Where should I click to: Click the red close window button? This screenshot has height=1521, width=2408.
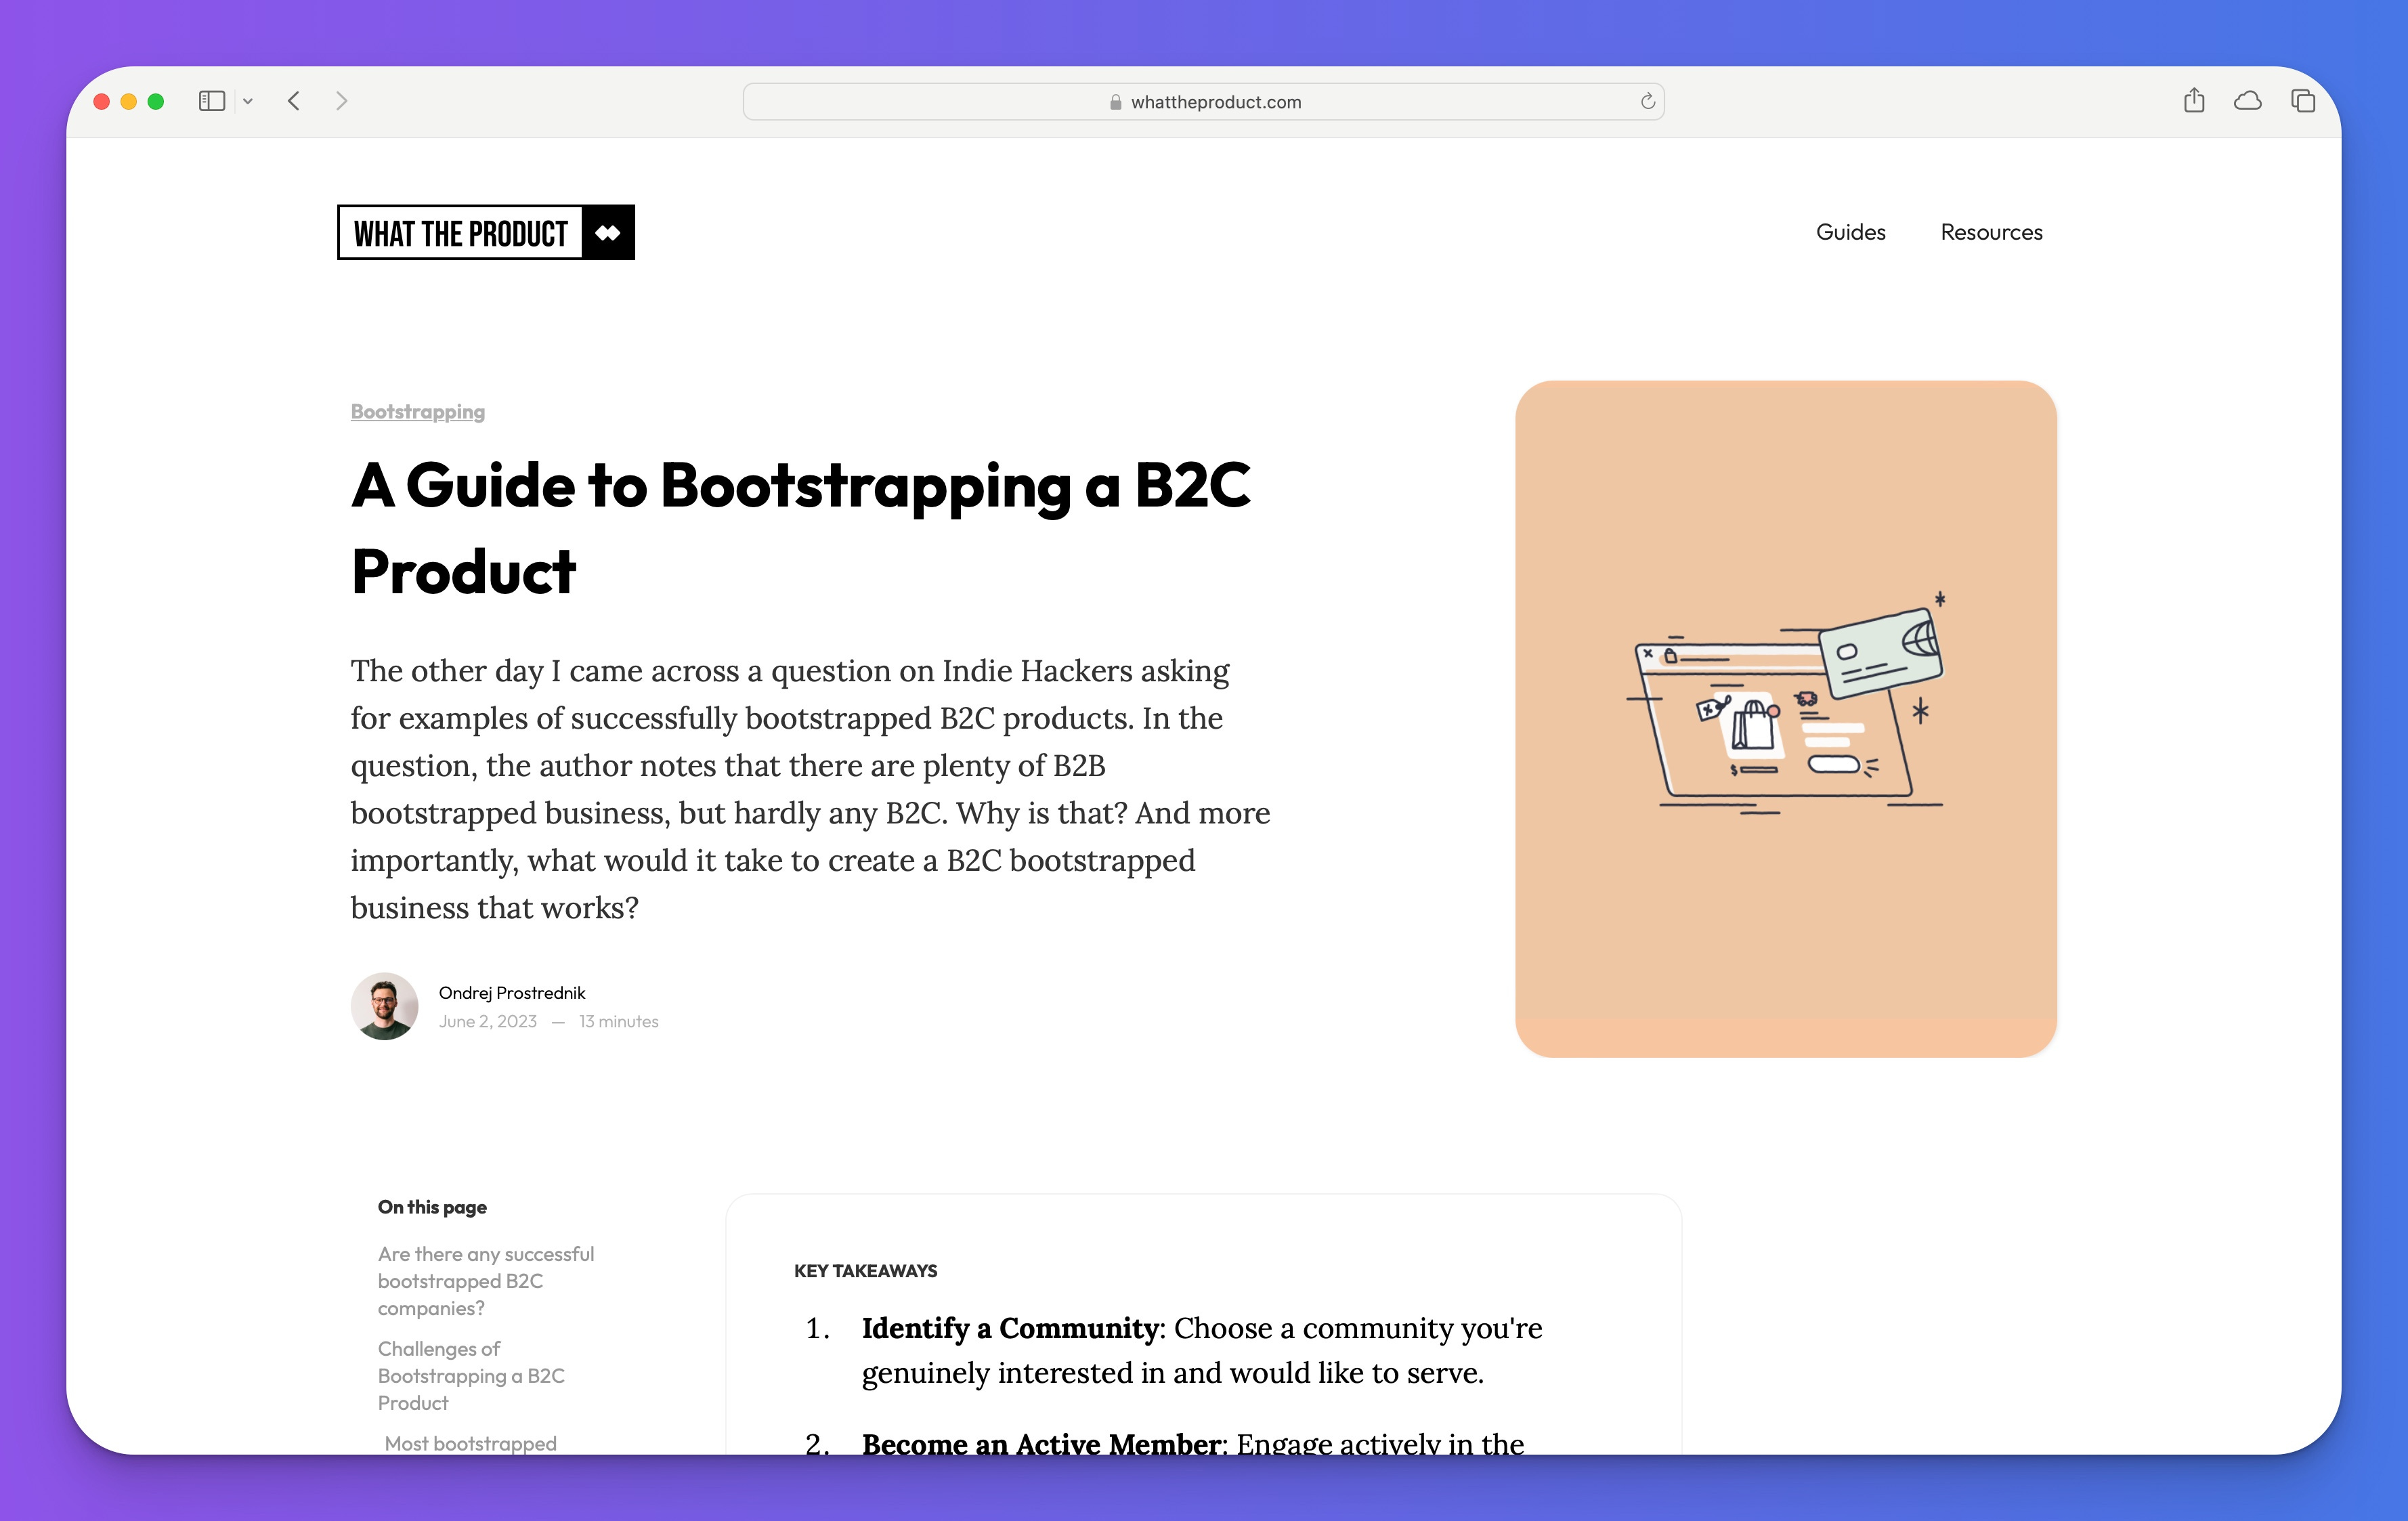102,101
